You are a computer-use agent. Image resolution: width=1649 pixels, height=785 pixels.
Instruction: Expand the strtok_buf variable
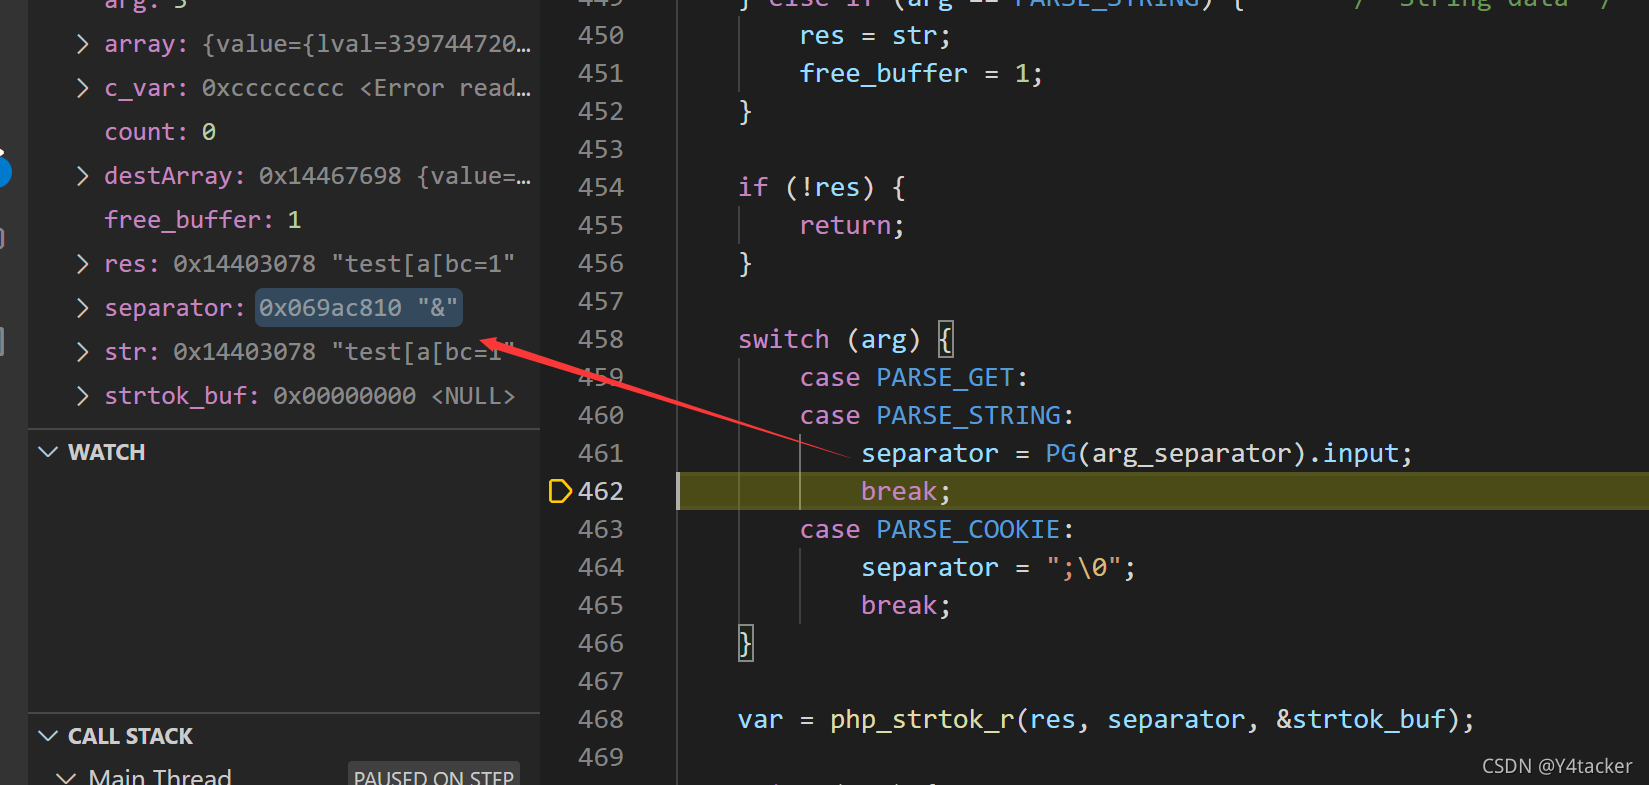83,396
